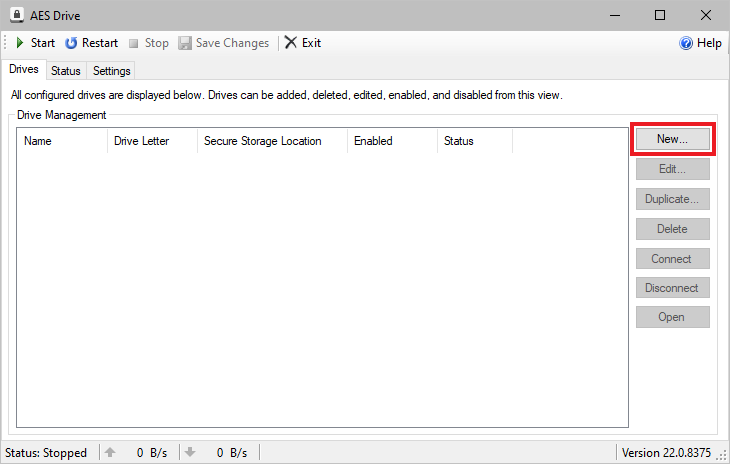
Task: Click the Help label in toolbar
Action: 709,43
